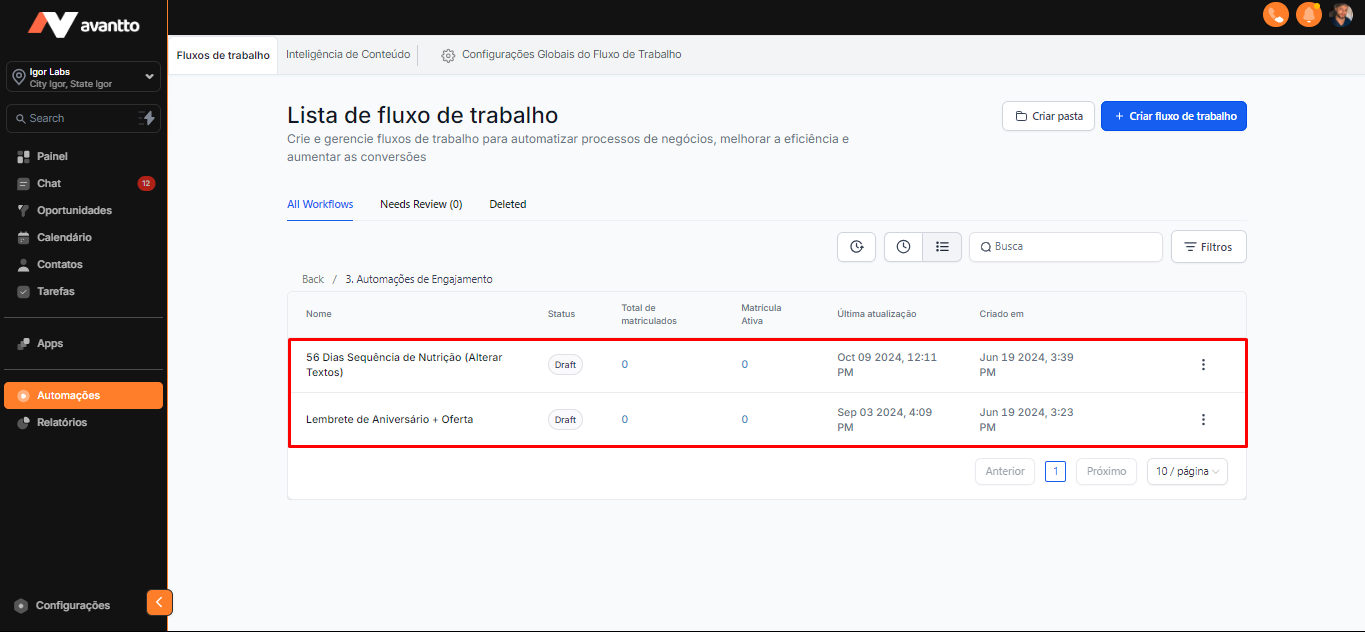Click the lightning quick actions icon
Viewport: 1365px width, 632px height.
[147, 118]
